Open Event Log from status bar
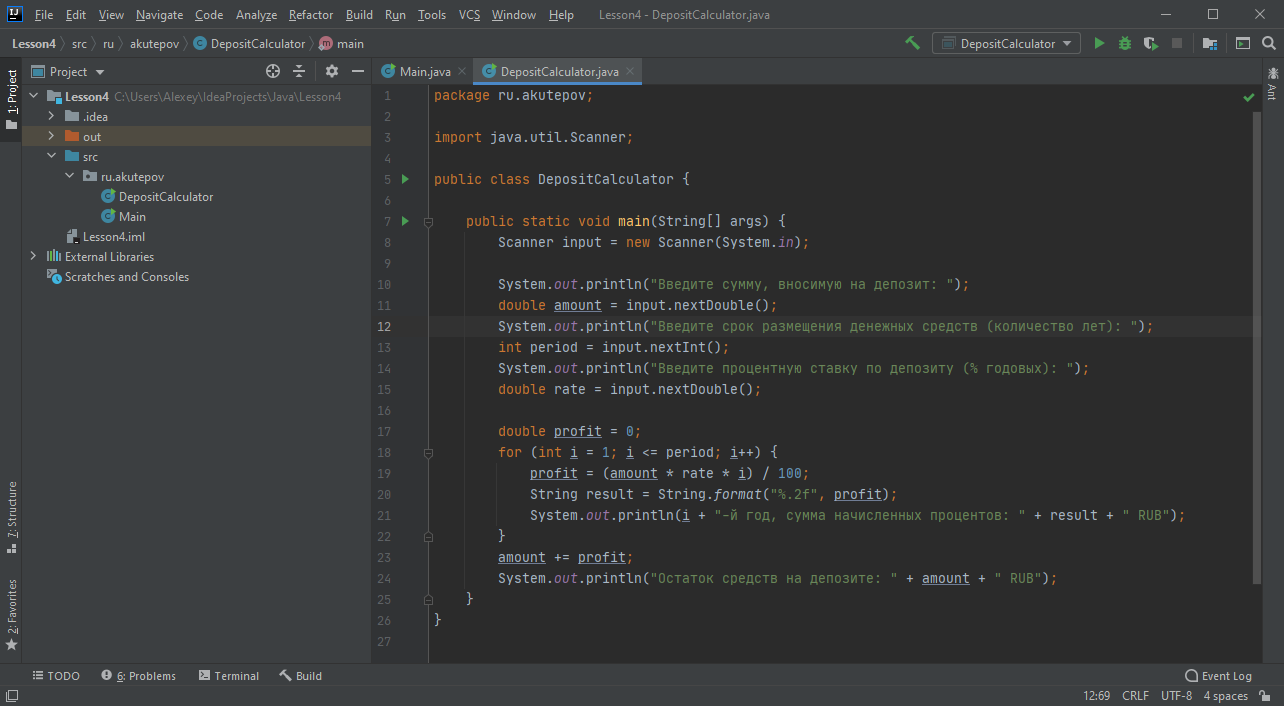This screenshot has height=706, width=1284. coord(1218,676)
